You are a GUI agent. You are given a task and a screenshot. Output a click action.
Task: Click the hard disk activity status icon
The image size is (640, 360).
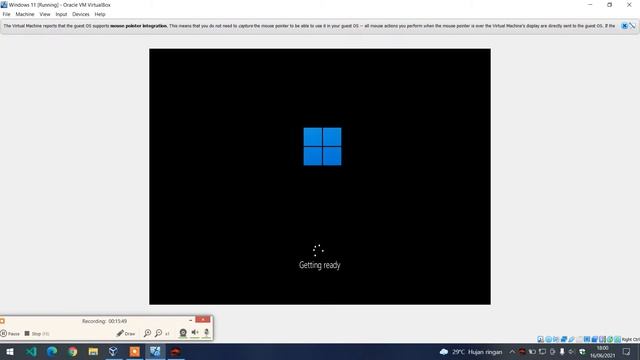pyautogui.click(x=541, y=339)
